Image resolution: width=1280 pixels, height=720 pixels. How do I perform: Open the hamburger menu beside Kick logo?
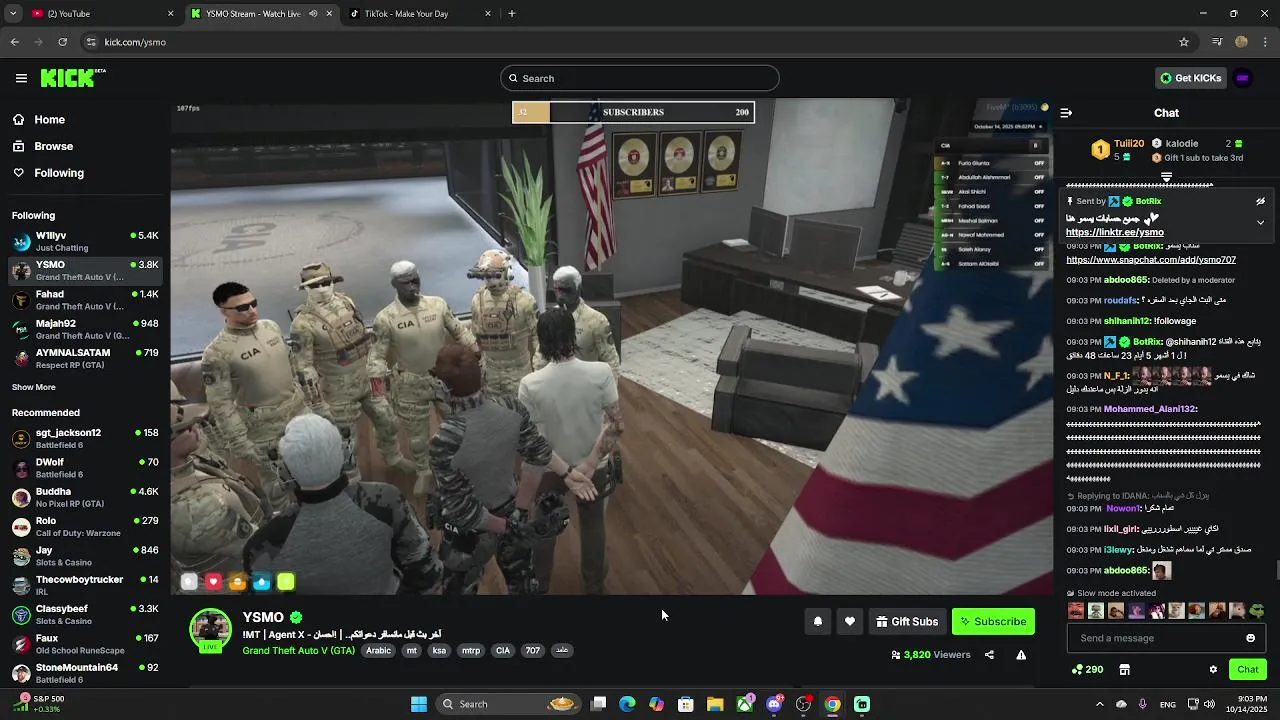coord(21,78)
